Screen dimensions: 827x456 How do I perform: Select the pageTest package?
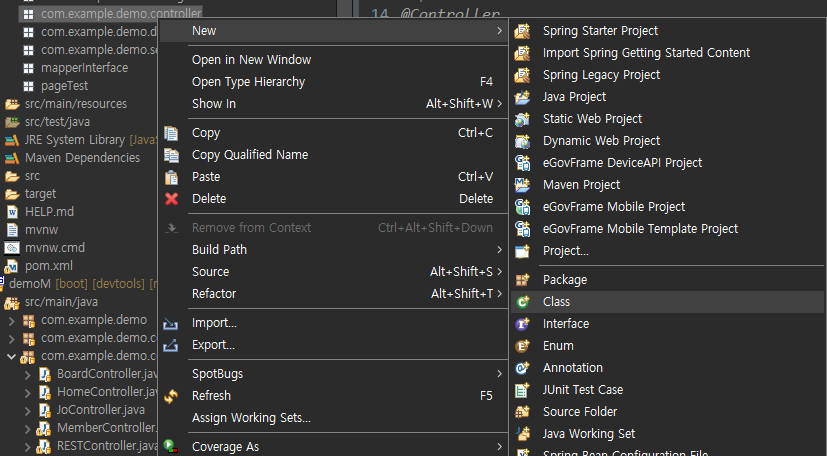pyautogui.click(x=64, y=86)
